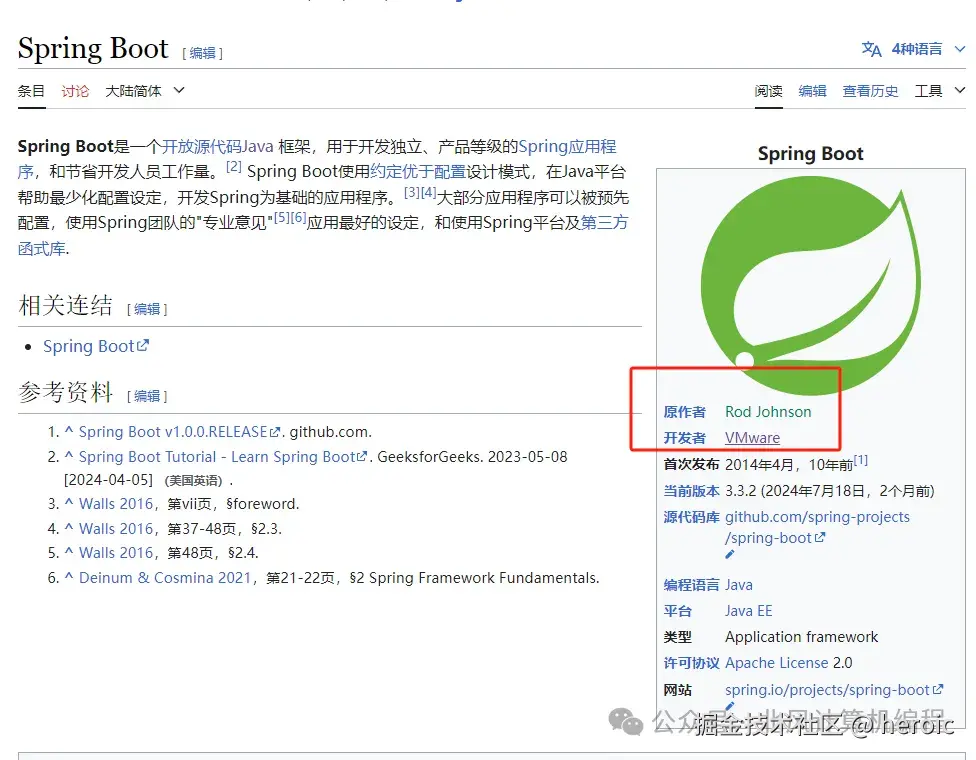Click the back-reference caret for reference 3
Image resolution: width=976 pixels, height=760 pixels.
[x=69, y=502]
